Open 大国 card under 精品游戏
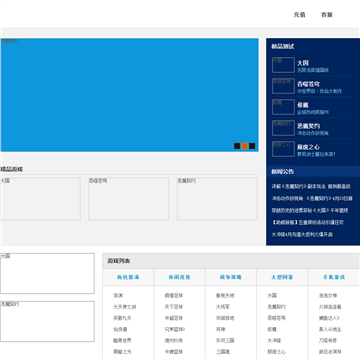360x360 pixels. tap(40, 199)
